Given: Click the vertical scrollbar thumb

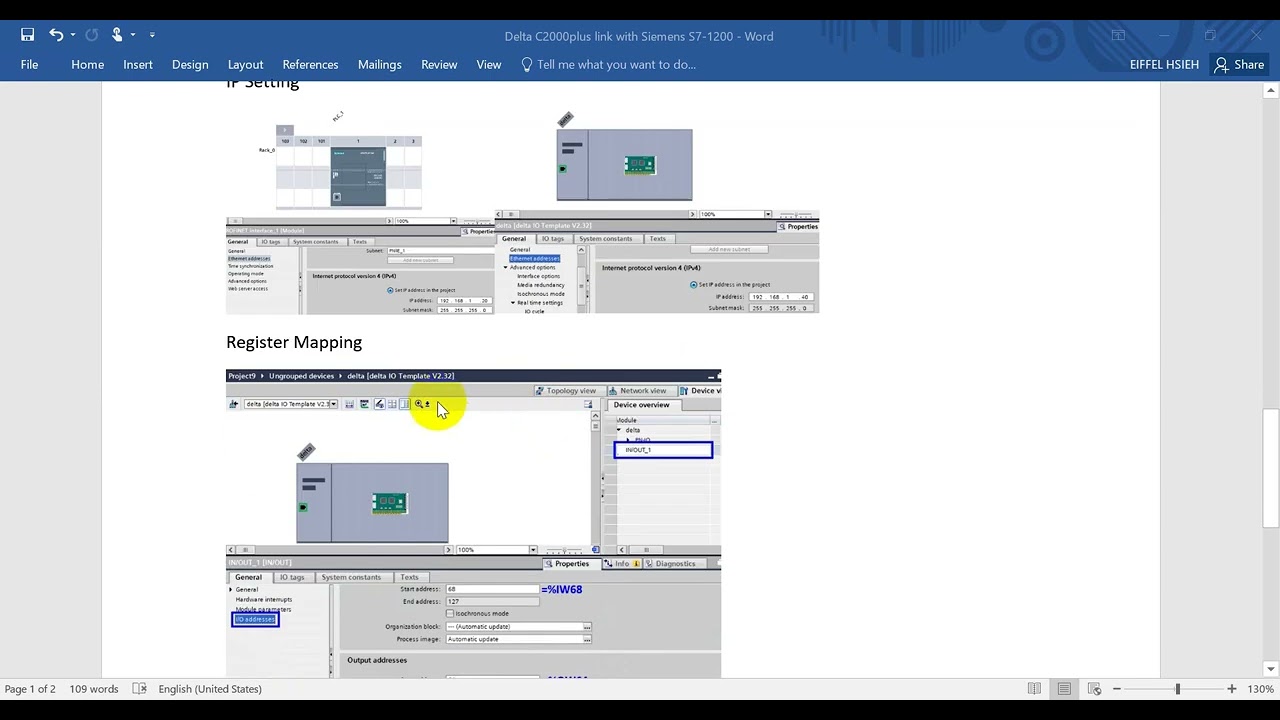Looking at the screenshot, I should [1271, 467].
